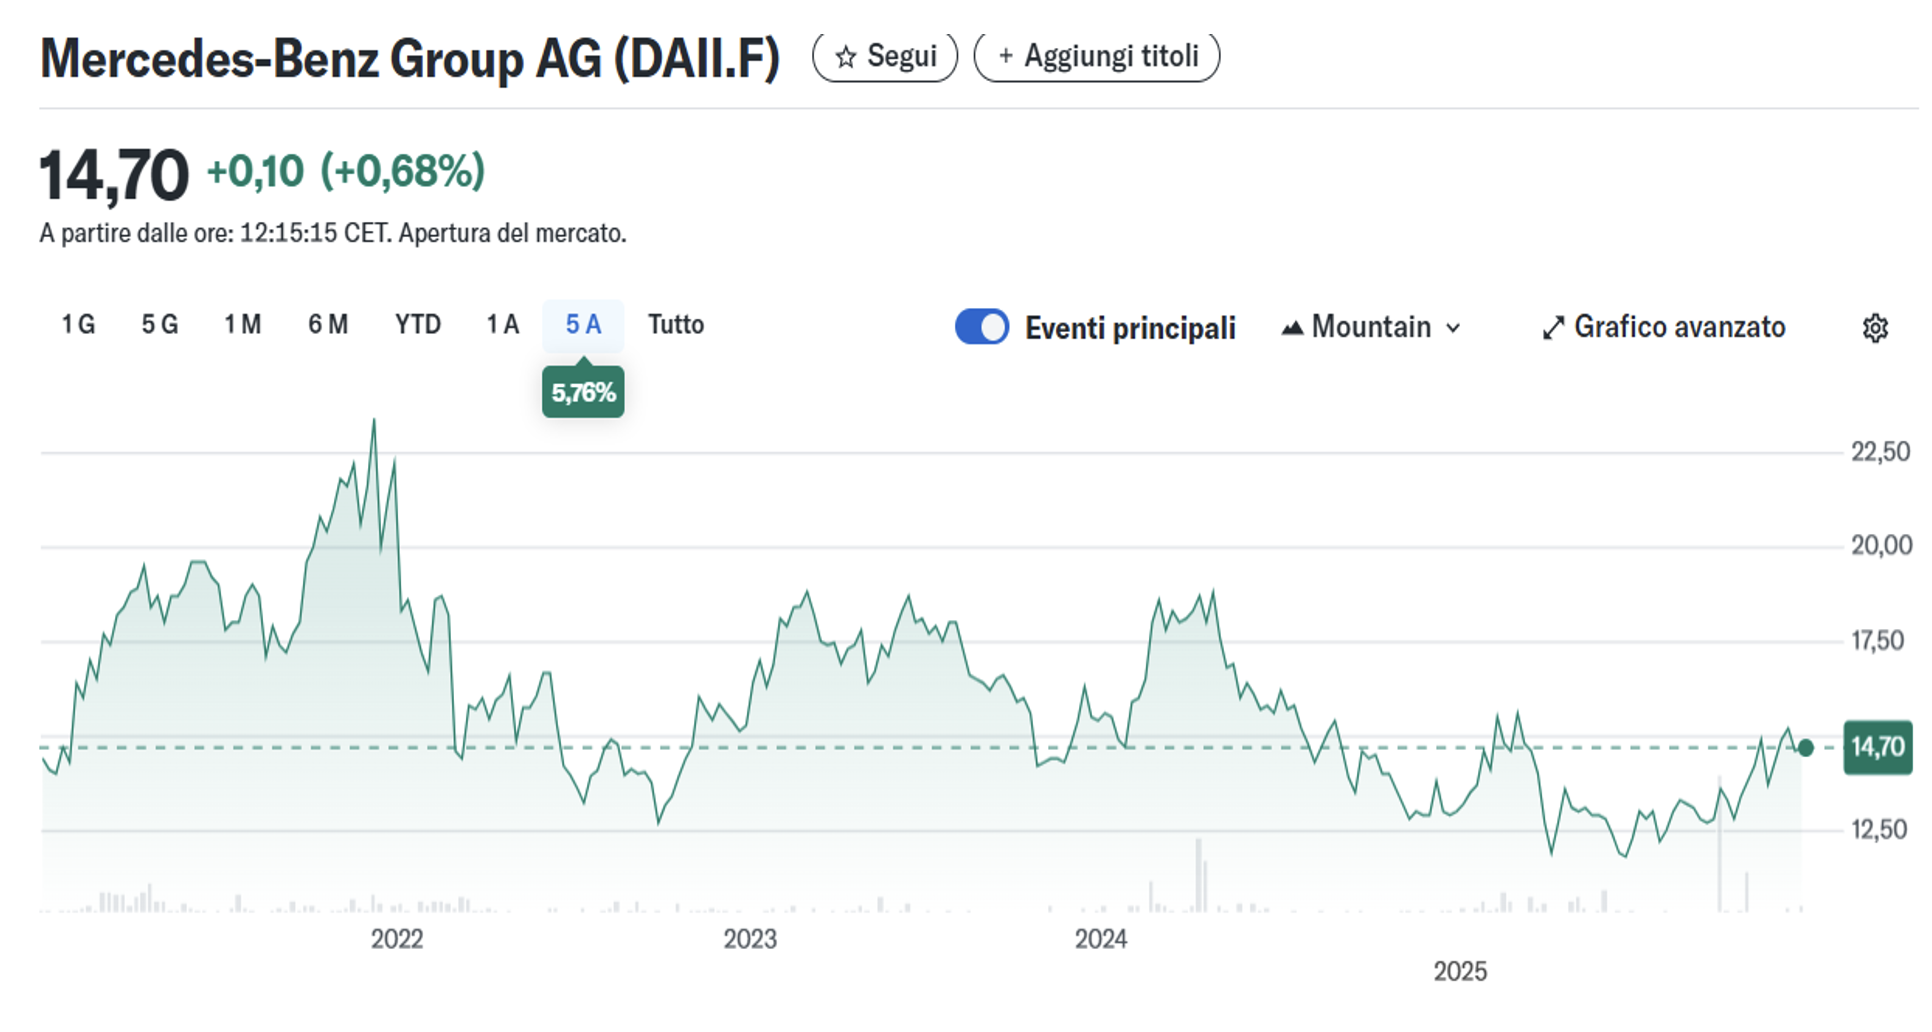This screenshot has width=1932, height=1032.
Task: Expand the Mountain dropdown chevron
Action: (1454, 328)
